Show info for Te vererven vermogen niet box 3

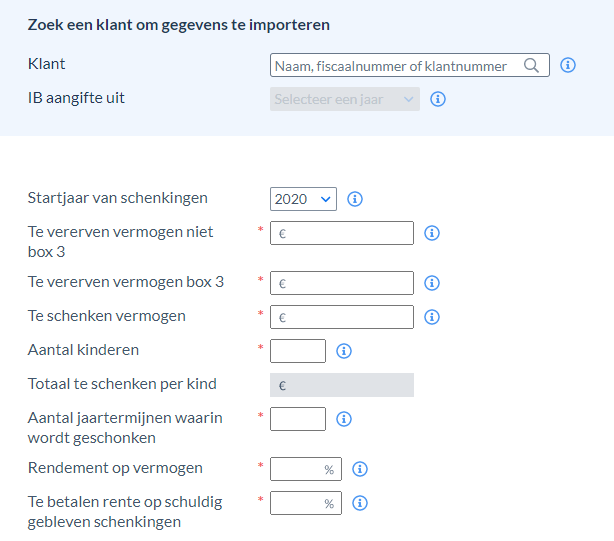(x=432, y=233)
